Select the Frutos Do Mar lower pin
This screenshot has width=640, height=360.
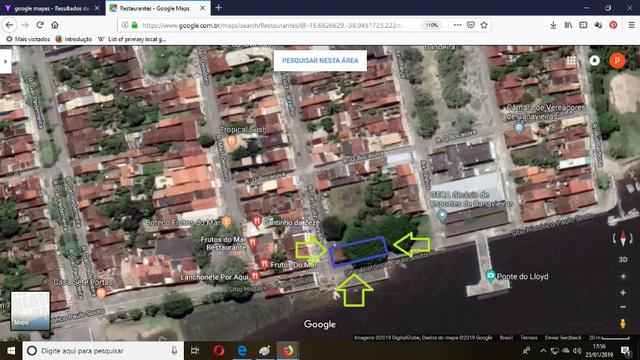pyautogui.click(x=264, y=264)
